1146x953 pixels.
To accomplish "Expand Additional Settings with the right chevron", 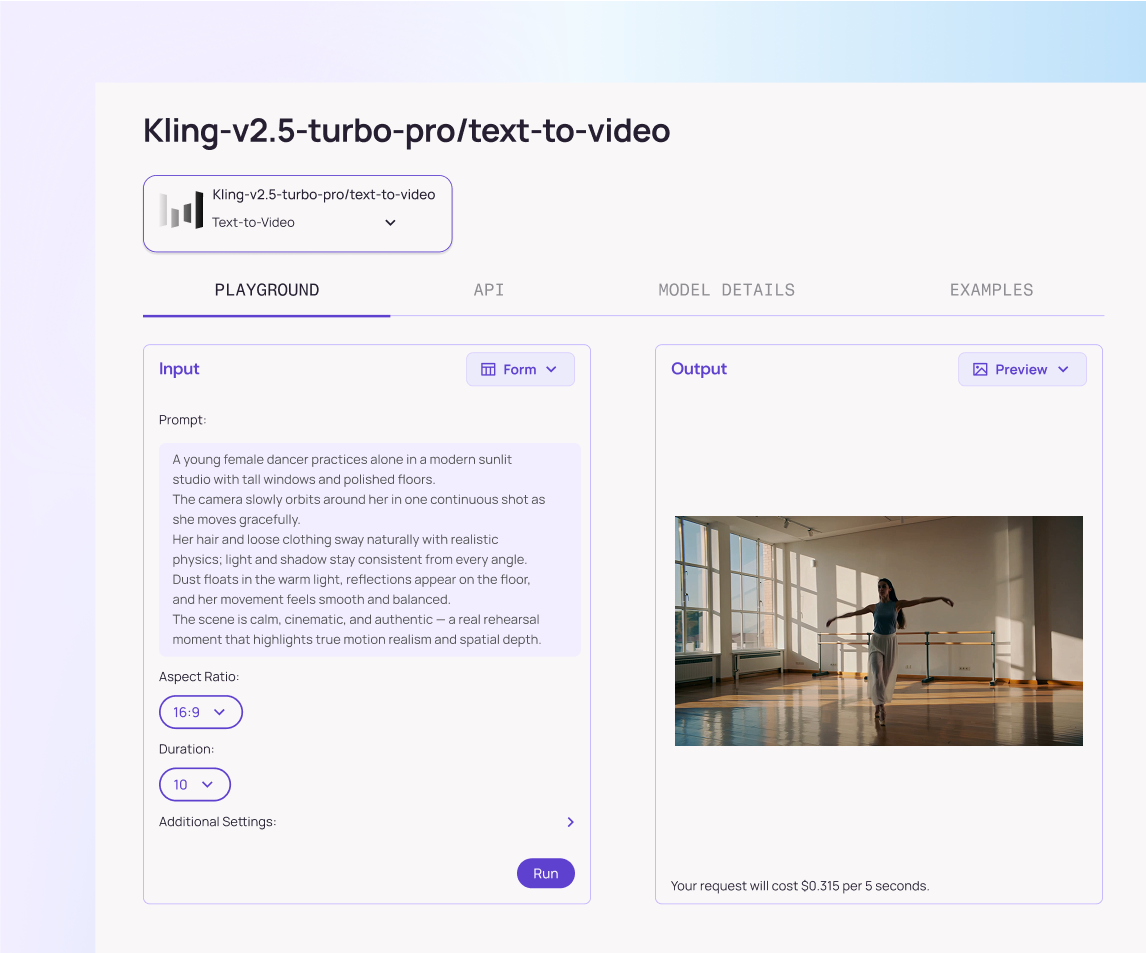I will [570, 822].
